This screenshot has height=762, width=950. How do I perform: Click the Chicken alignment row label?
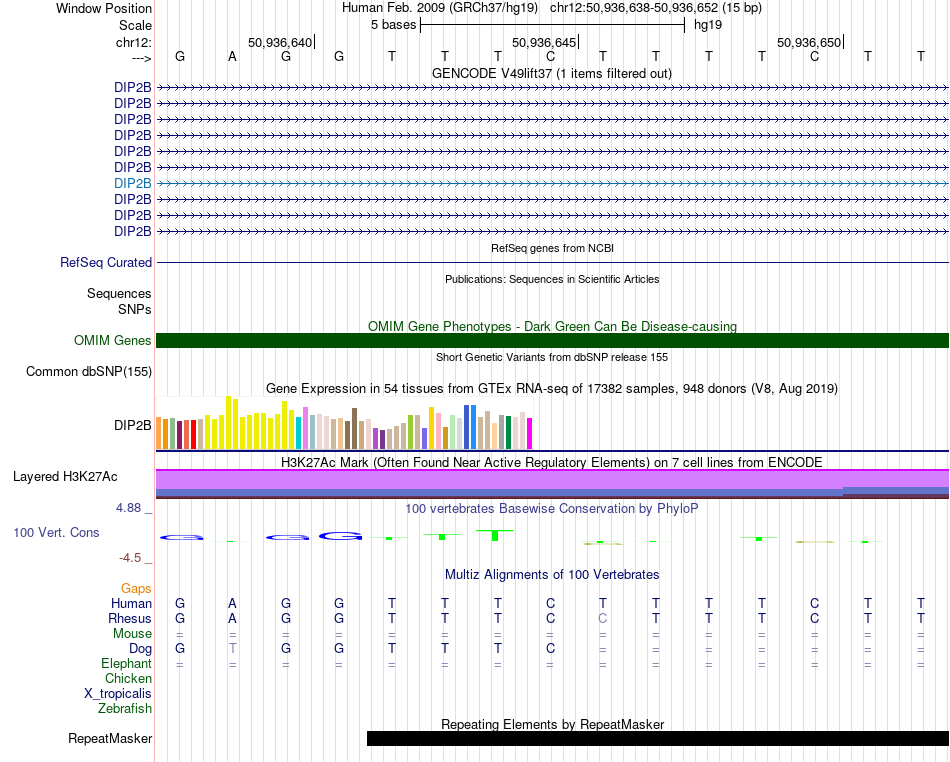pyautogui.click(x=128, y=678)
